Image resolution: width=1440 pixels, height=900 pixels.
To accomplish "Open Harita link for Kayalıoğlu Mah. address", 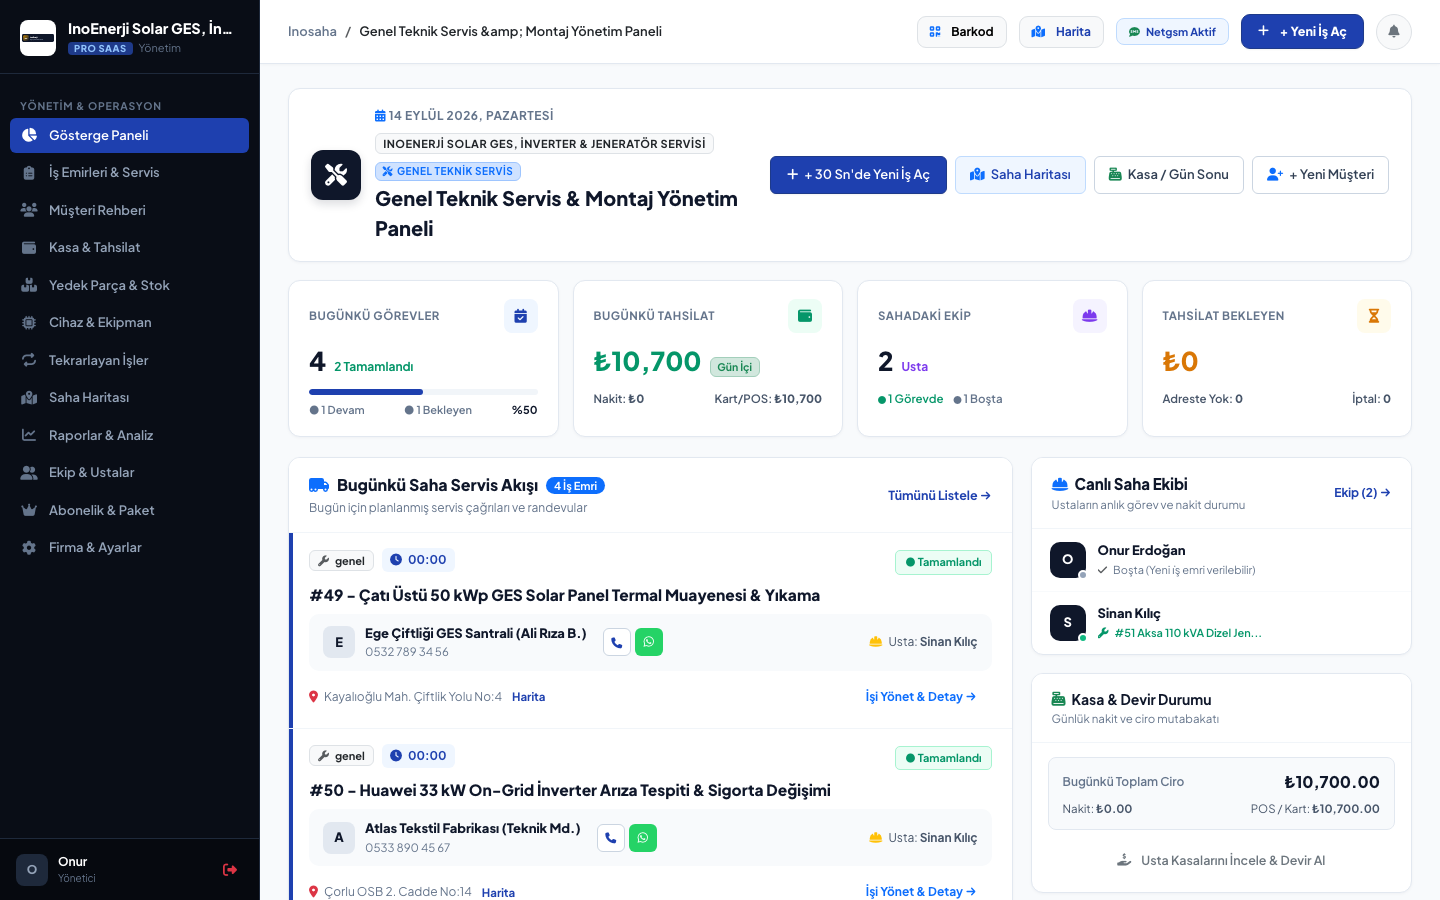I will (x=528, y=697).
